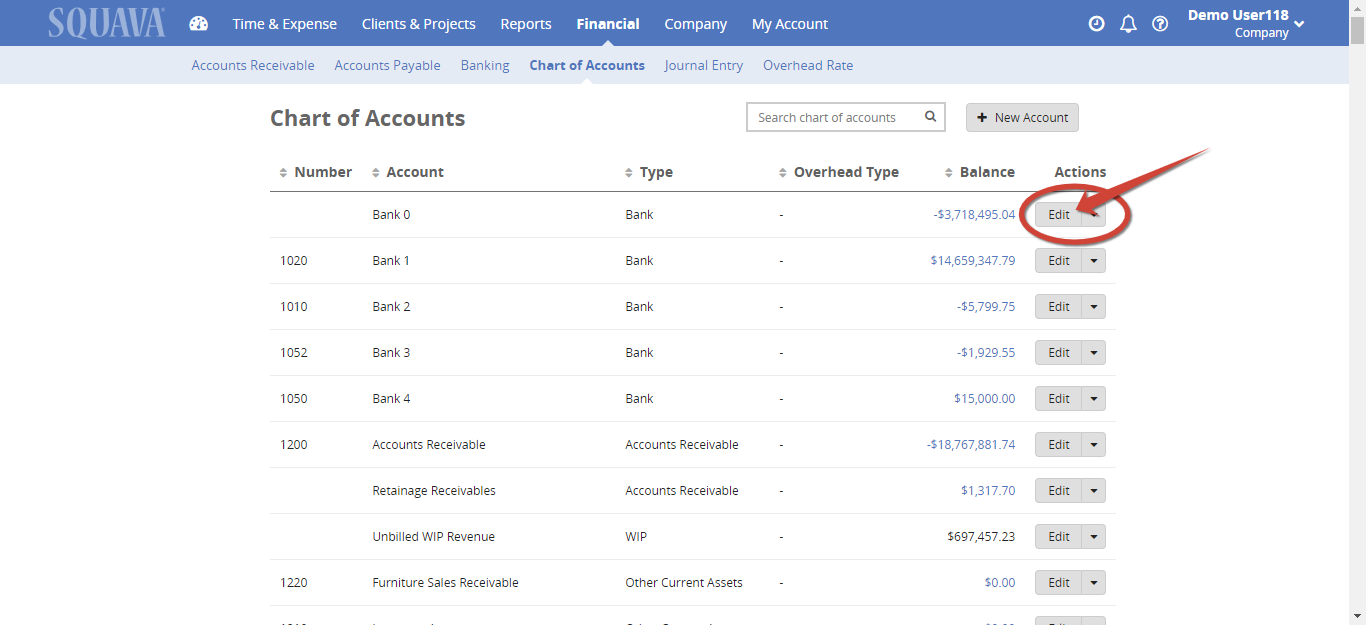The width and height of the screenshot is (1366, 625).
Task: Go to Banking subtab
Action: (x=485, y=65)
